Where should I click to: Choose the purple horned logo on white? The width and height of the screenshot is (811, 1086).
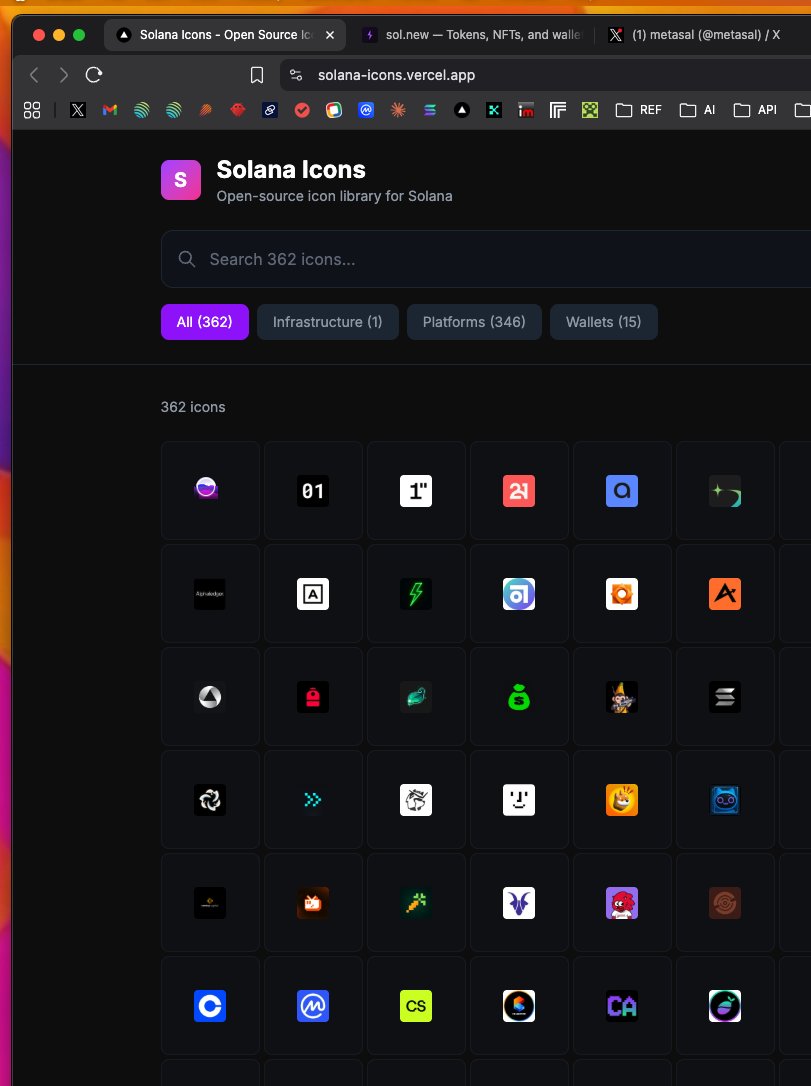click(x=519, y=902)
